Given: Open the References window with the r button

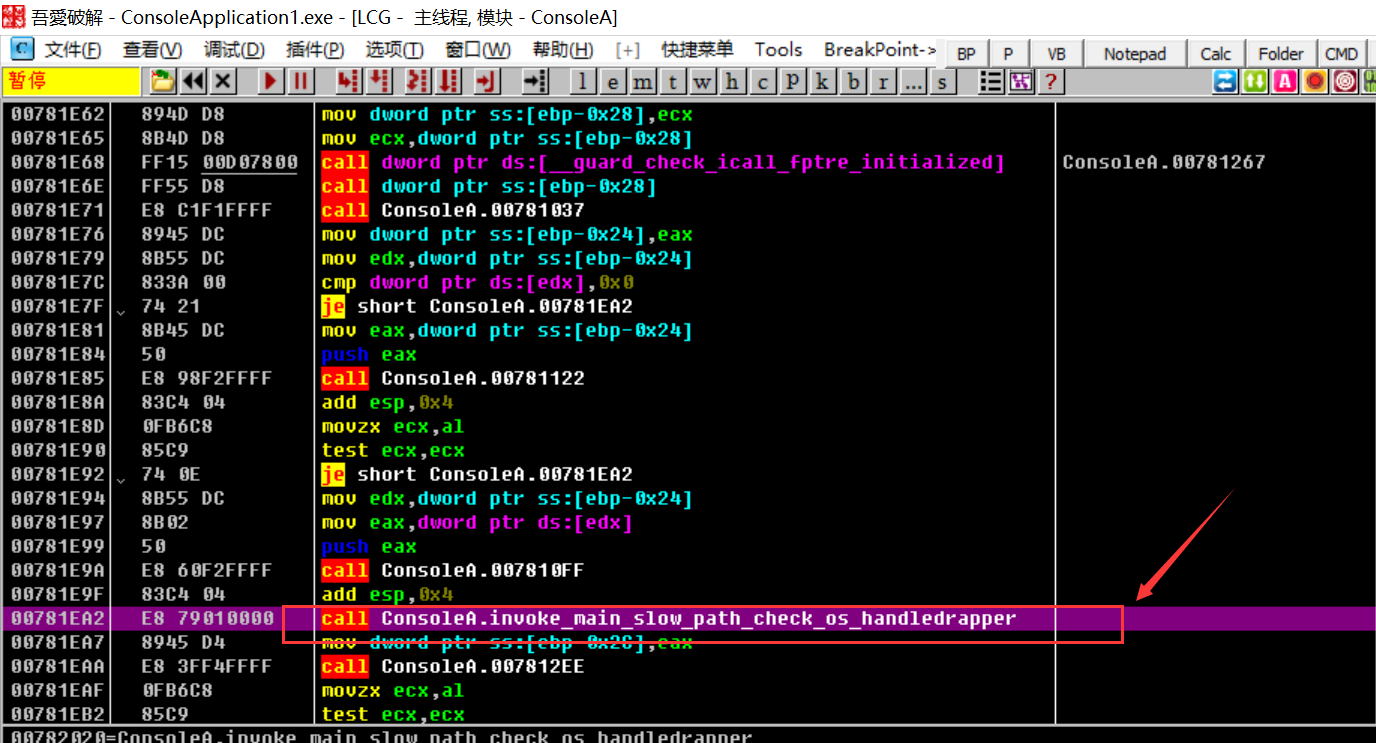Looking at the screenshot, I should pyautogui.click(x=883, y=82).
